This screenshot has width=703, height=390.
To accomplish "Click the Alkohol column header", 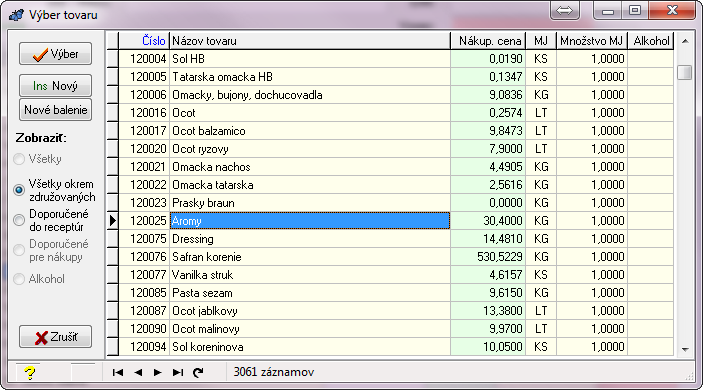I will tap(651, 41).
